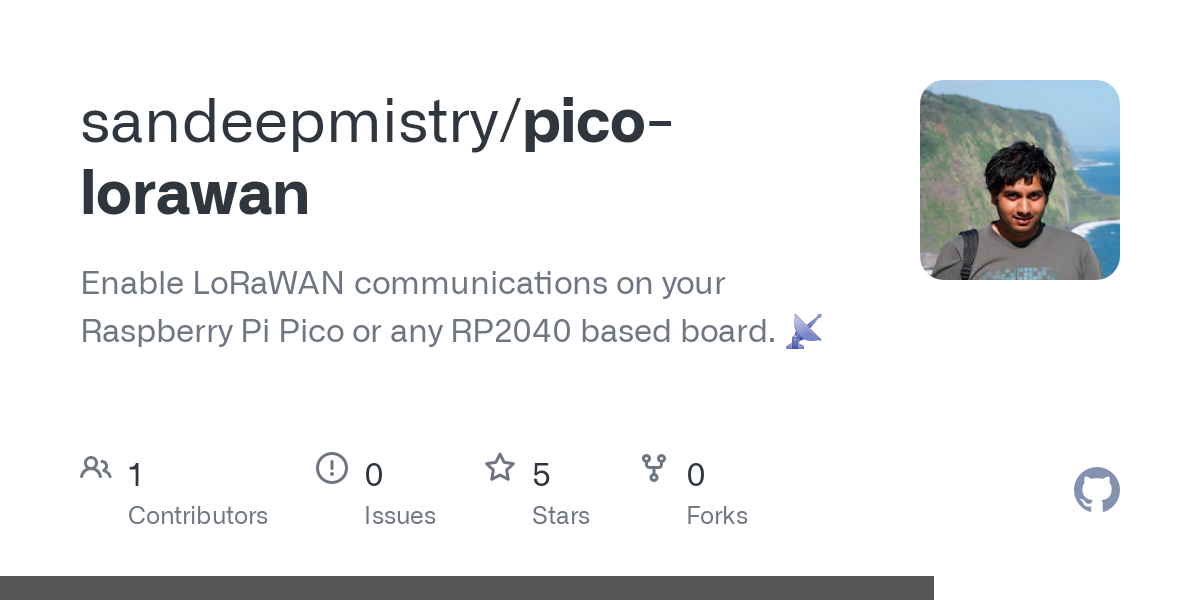
Task: Click the Forks branch icon
Action: 654,468
